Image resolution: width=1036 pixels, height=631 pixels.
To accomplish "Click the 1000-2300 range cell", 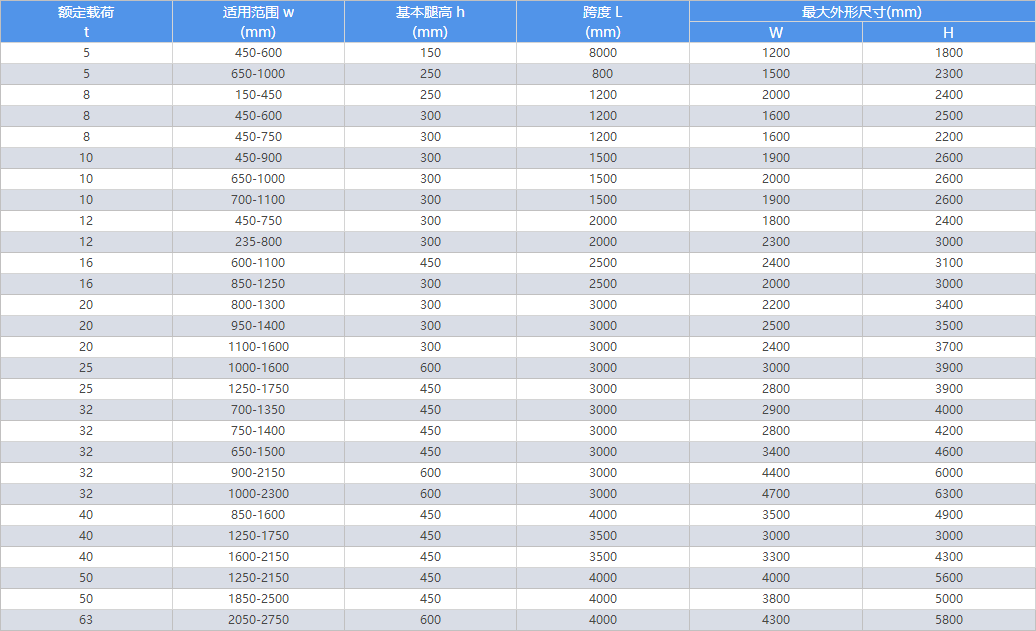I will pyautogui.click(x=258, y=494).
